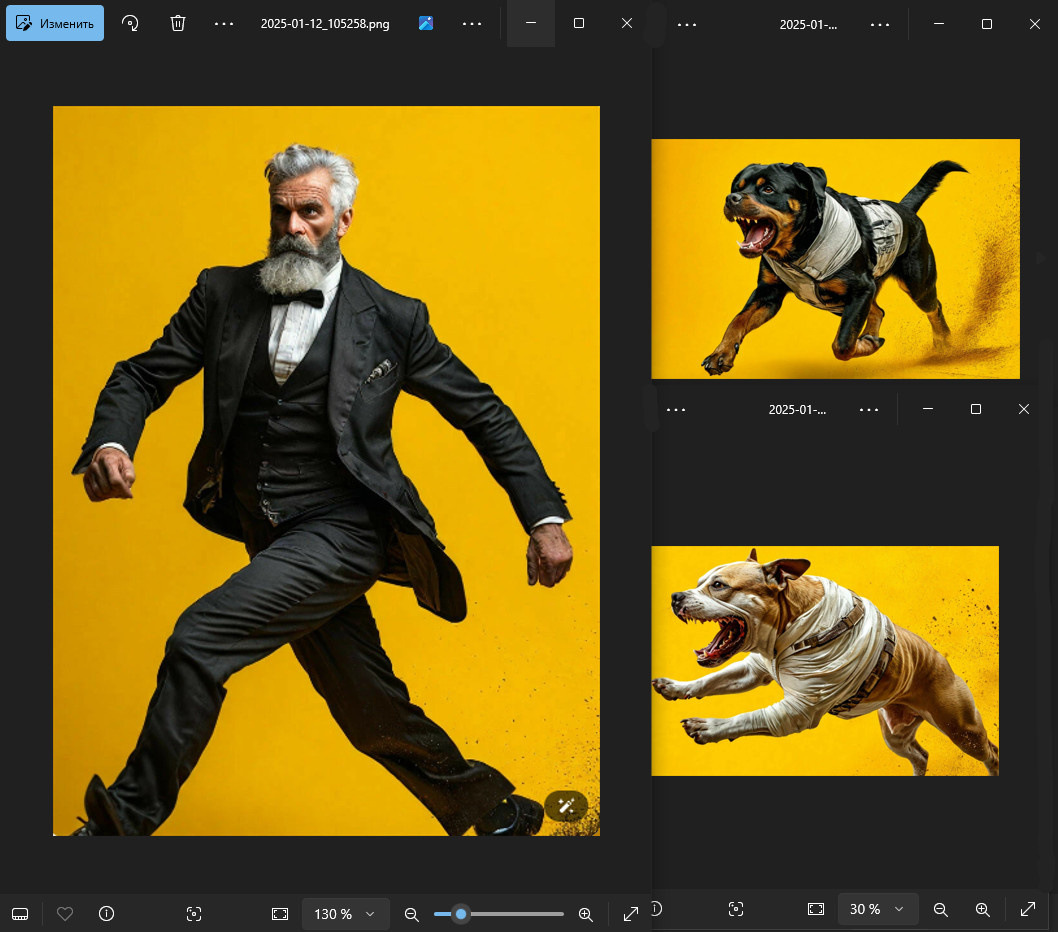Click the visual search scan icon in the main window

tap(194, 914)
